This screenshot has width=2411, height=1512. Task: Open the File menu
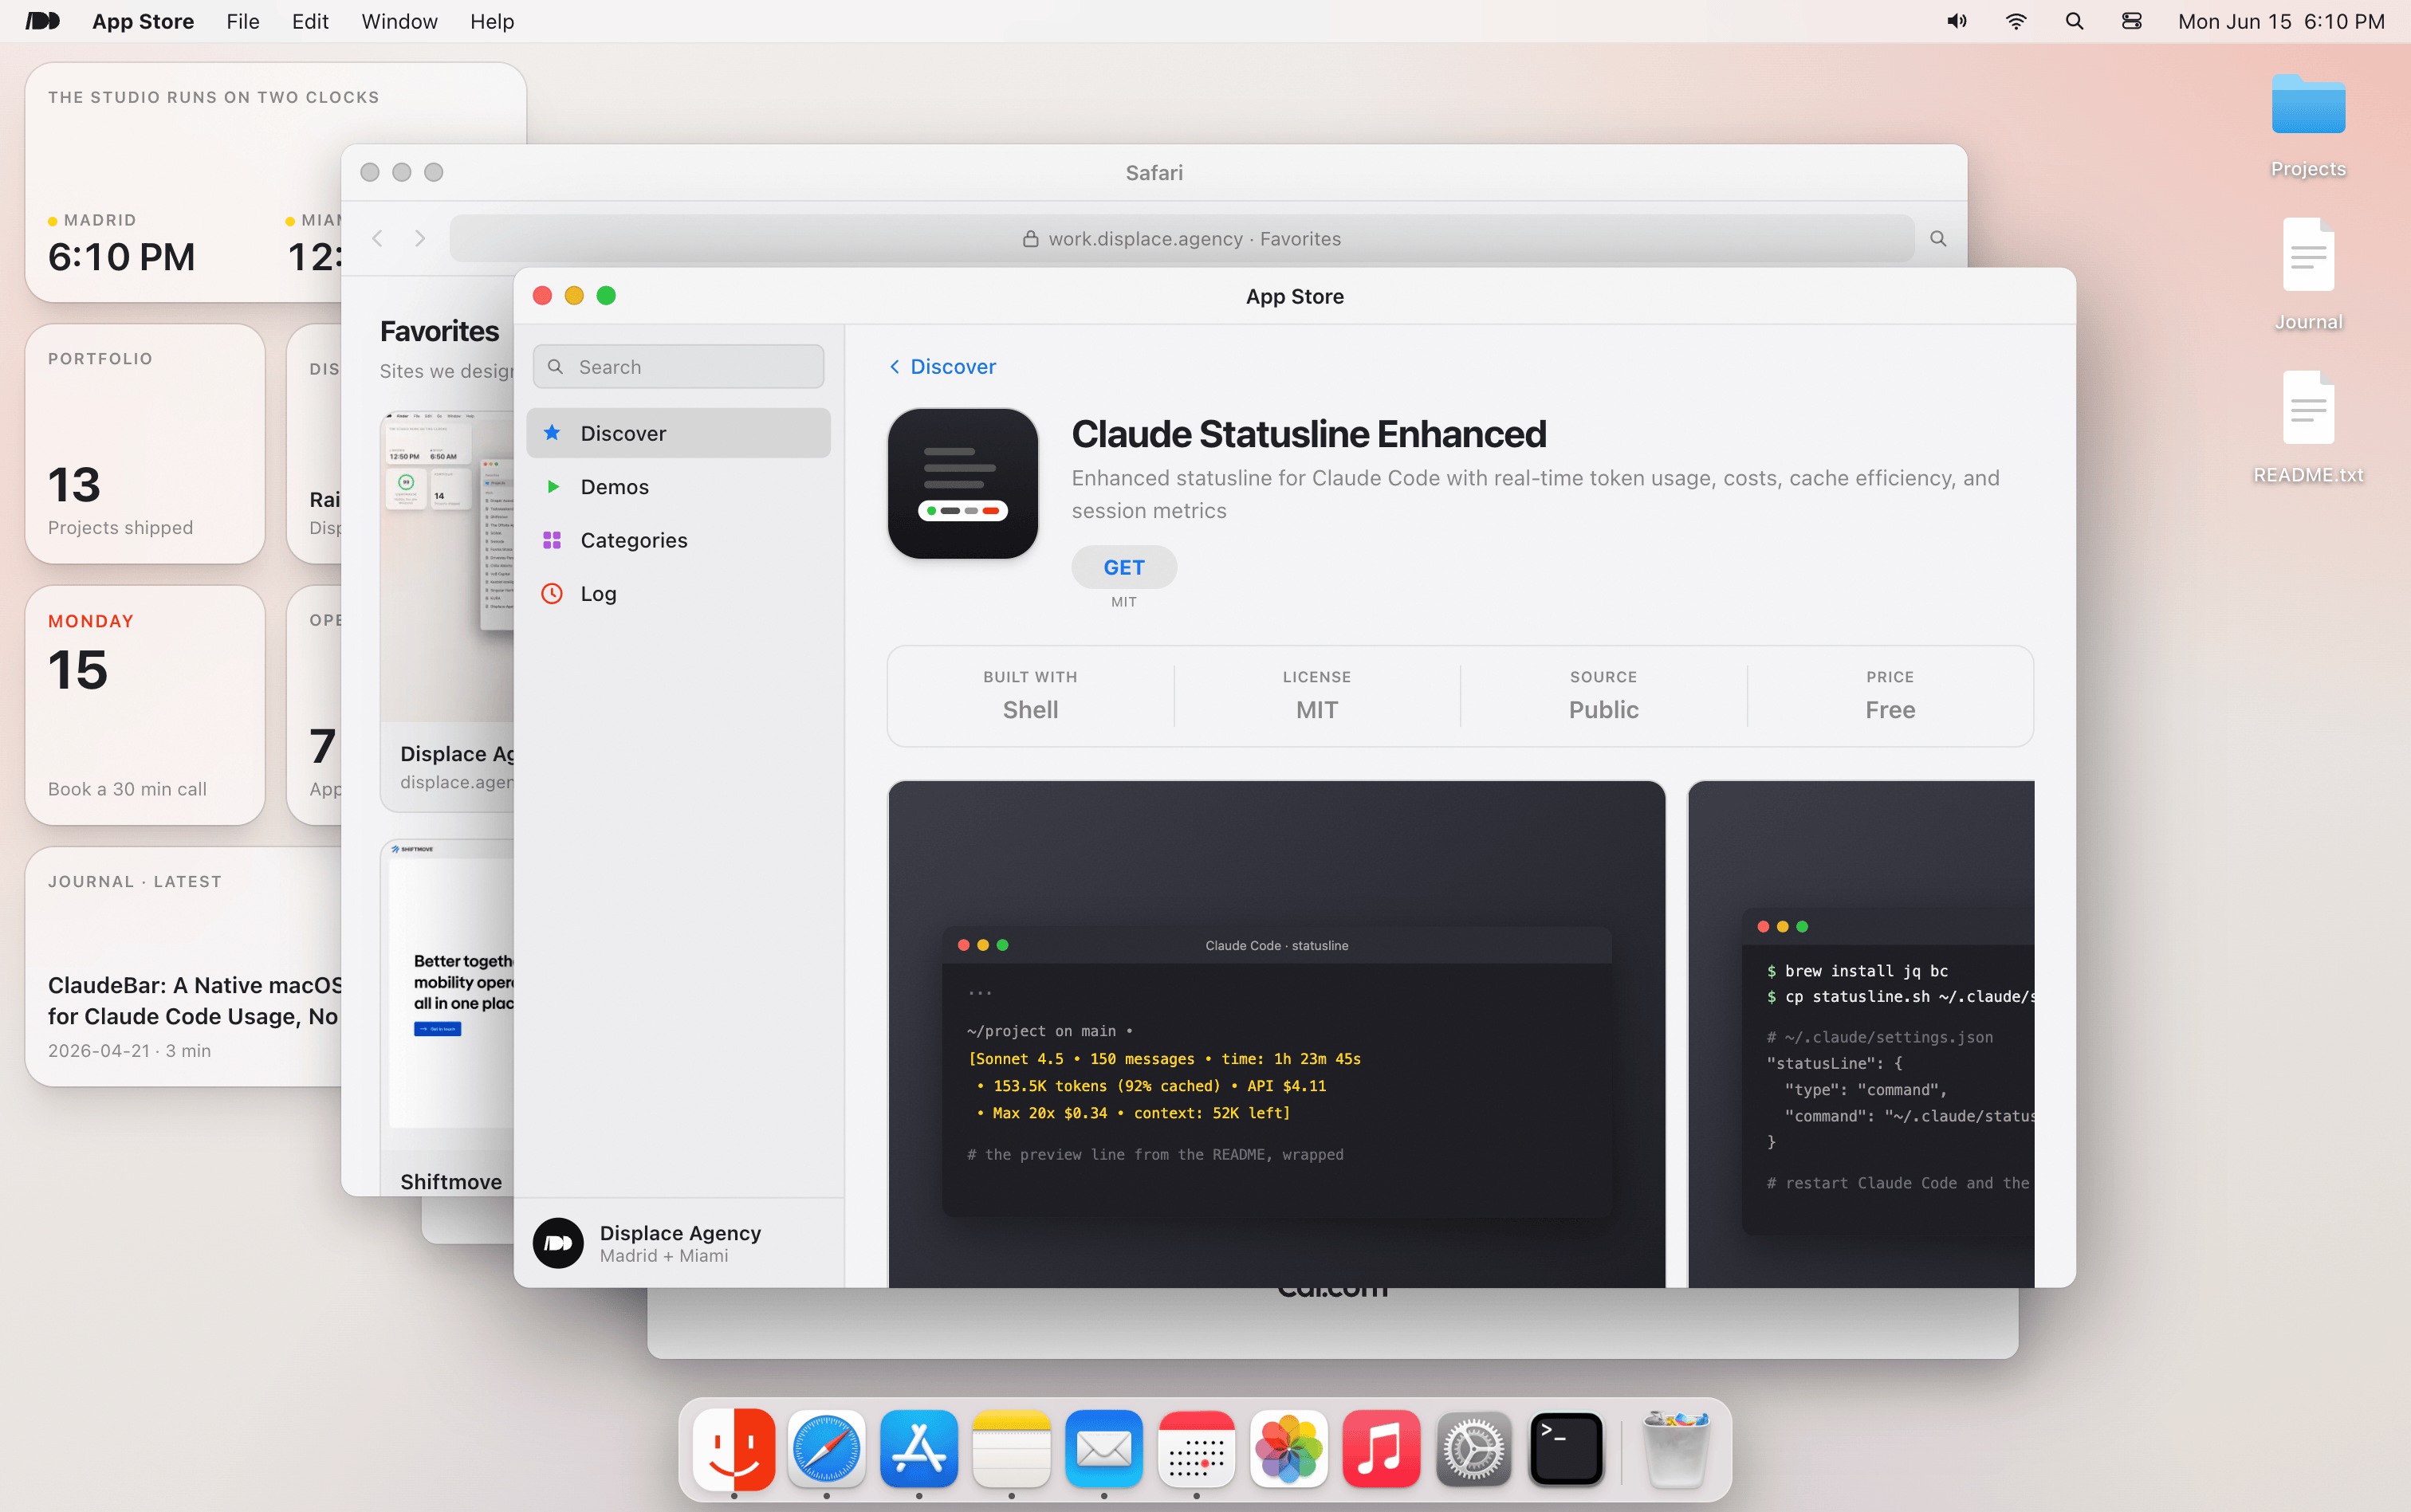pos(243,21)
